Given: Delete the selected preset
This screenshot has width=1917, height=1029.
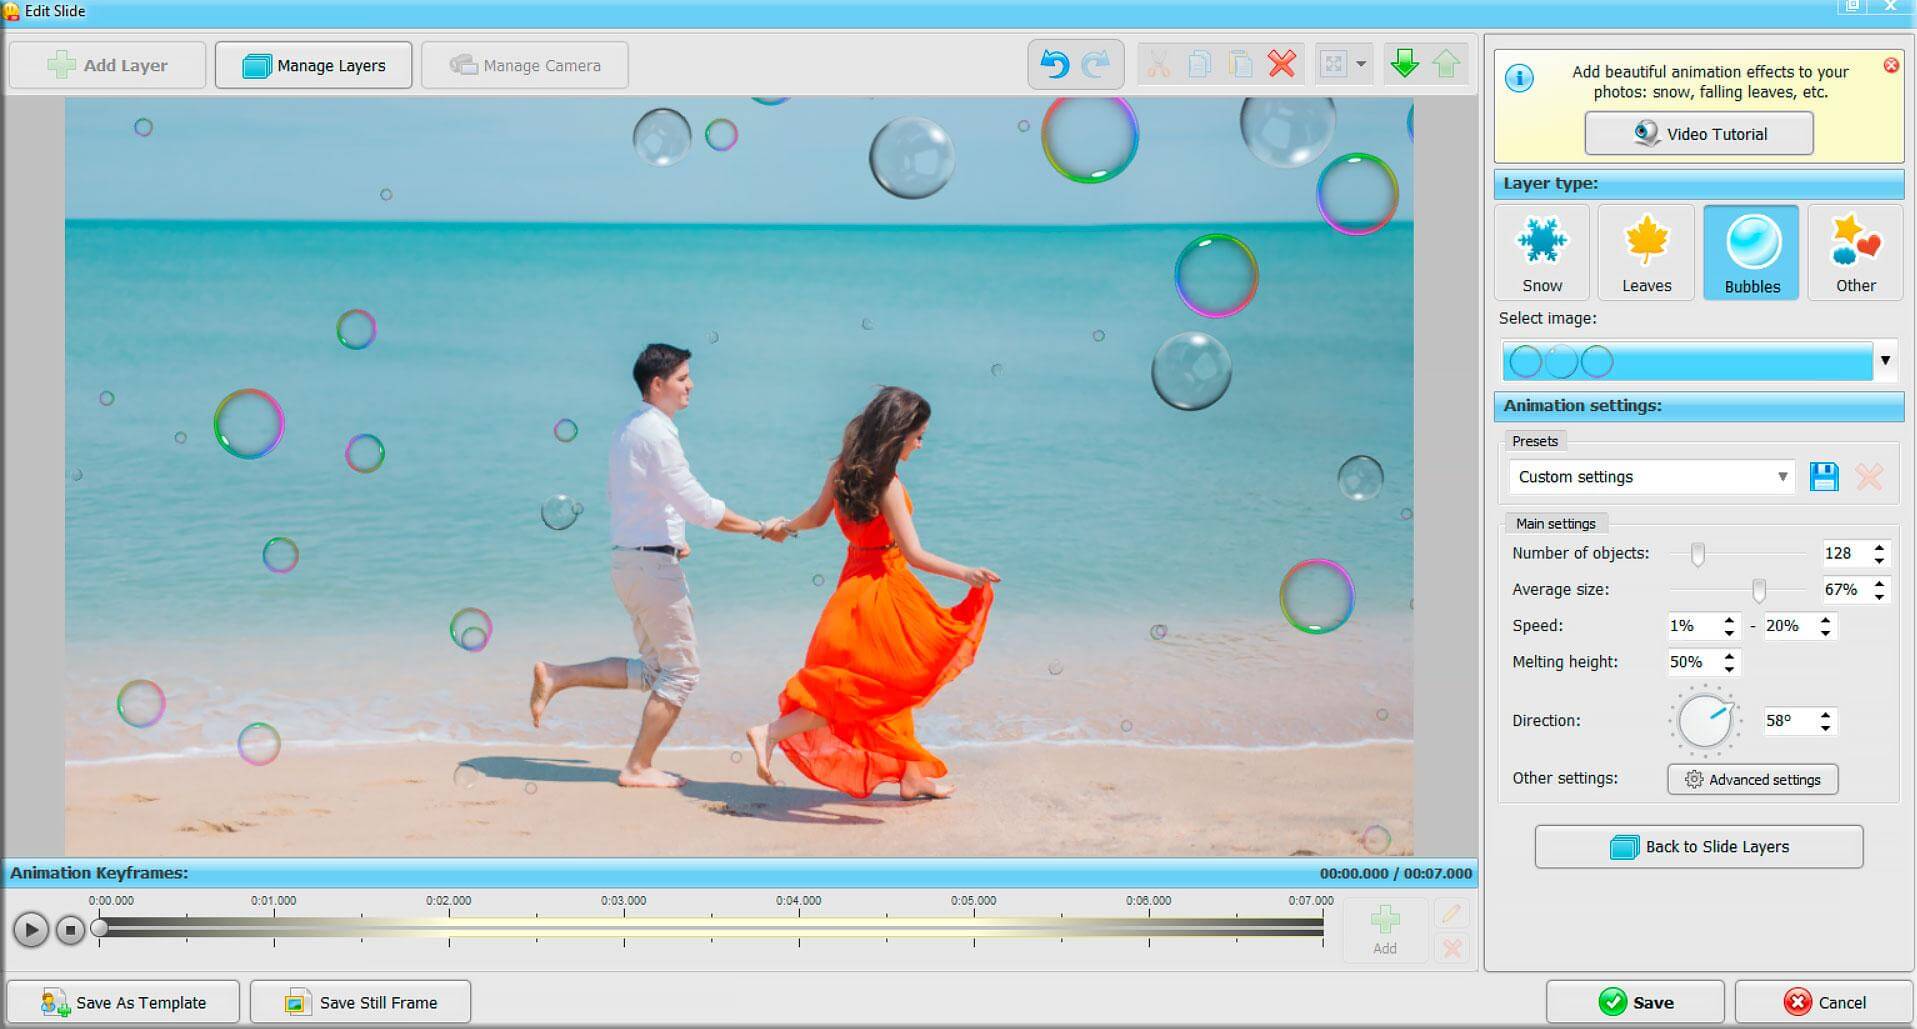Looking at the screenshot, I should tap(1867, 477).
